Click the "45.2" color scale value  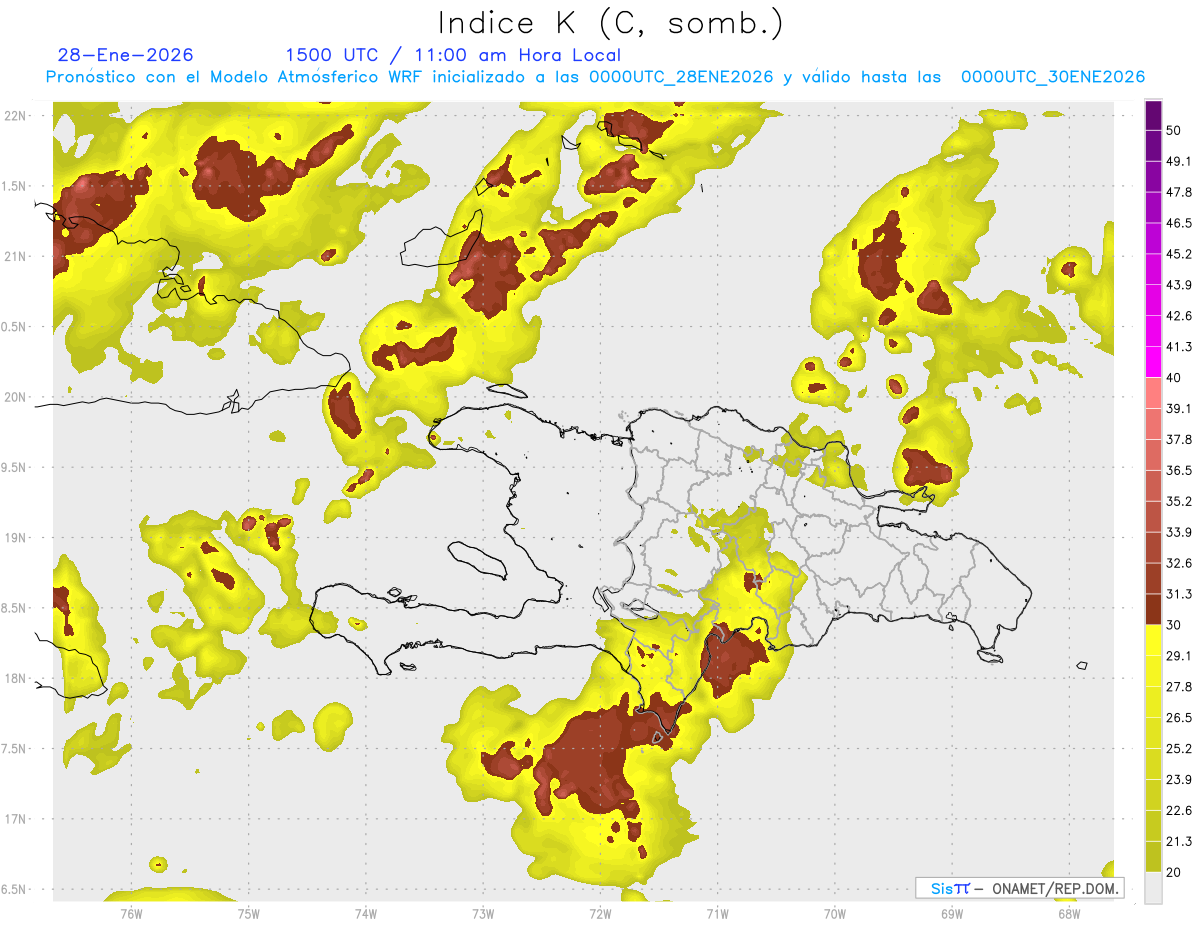[1179, 254]
